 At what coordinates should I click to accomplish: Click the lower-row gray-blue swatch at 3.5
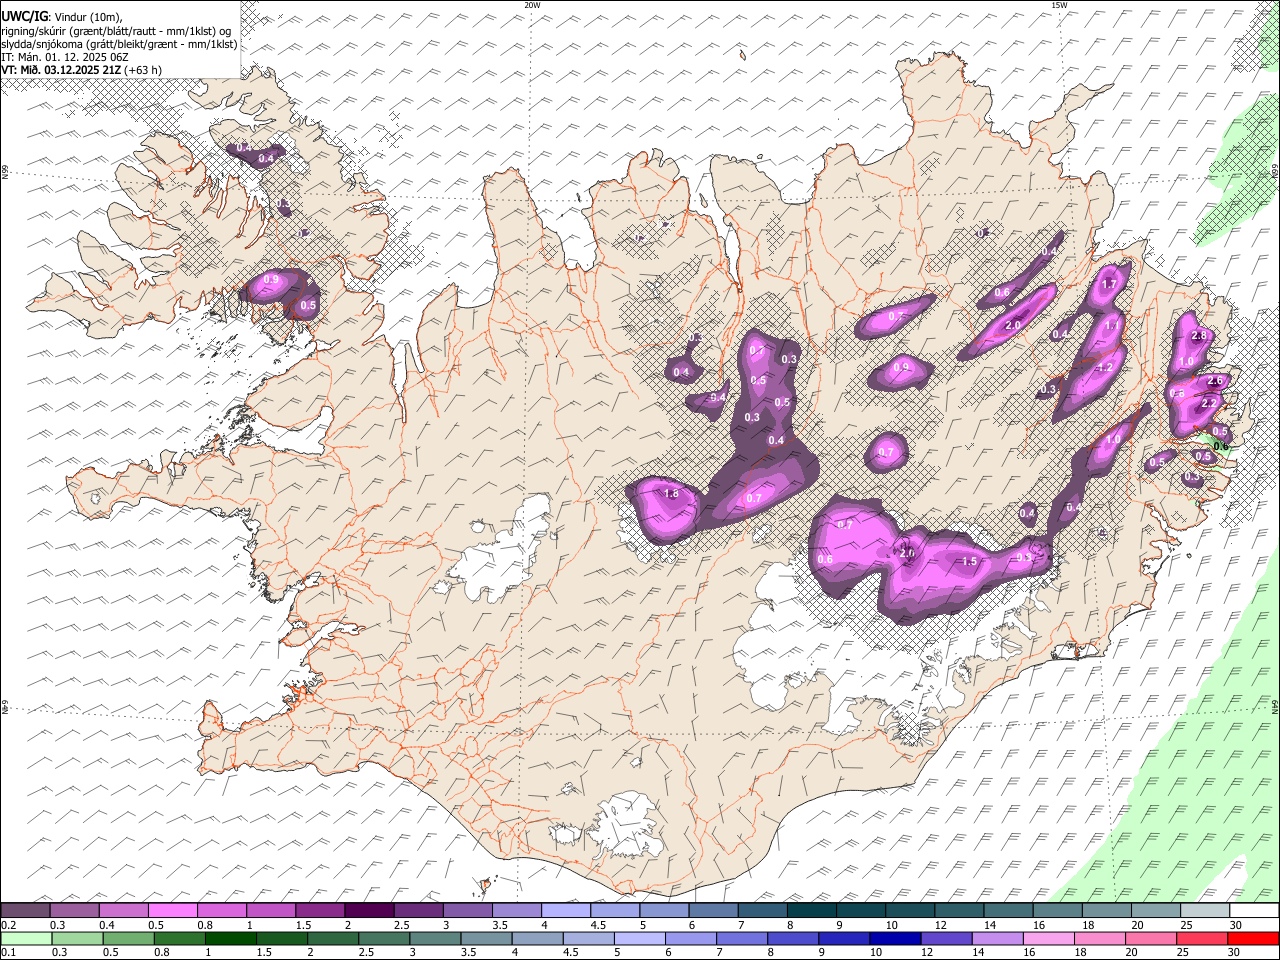(x=486, y=938)
